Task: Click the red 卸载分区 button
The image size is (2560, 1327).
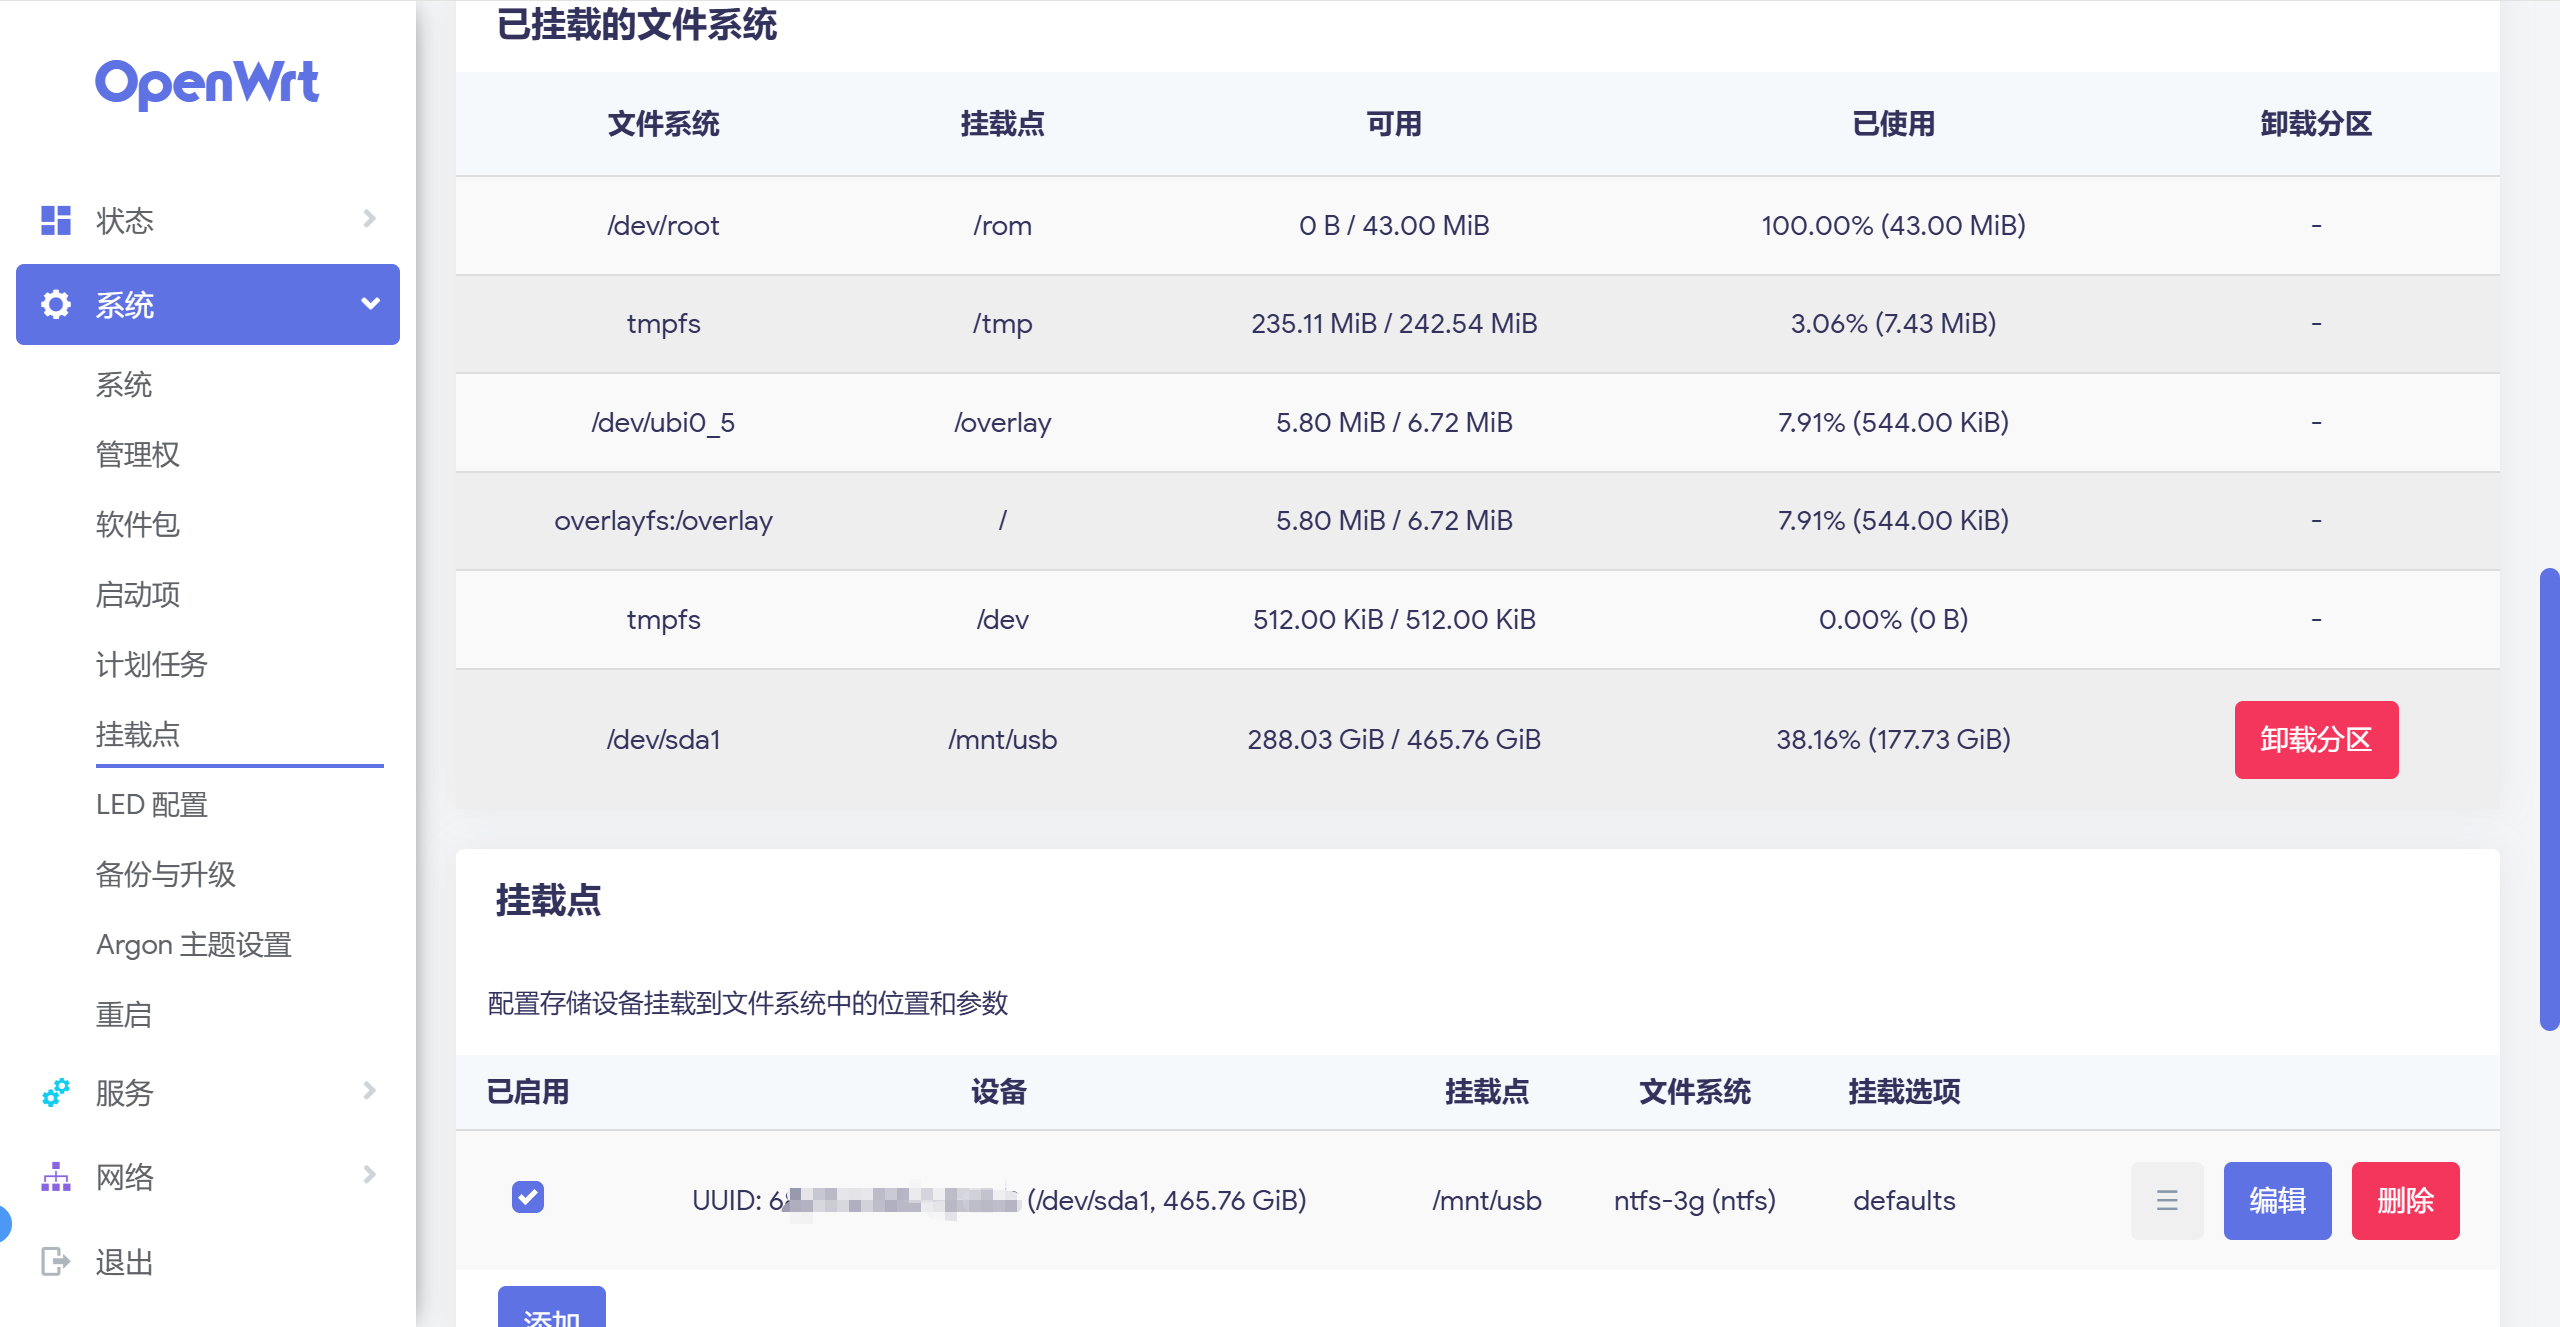Action: 2315,740
